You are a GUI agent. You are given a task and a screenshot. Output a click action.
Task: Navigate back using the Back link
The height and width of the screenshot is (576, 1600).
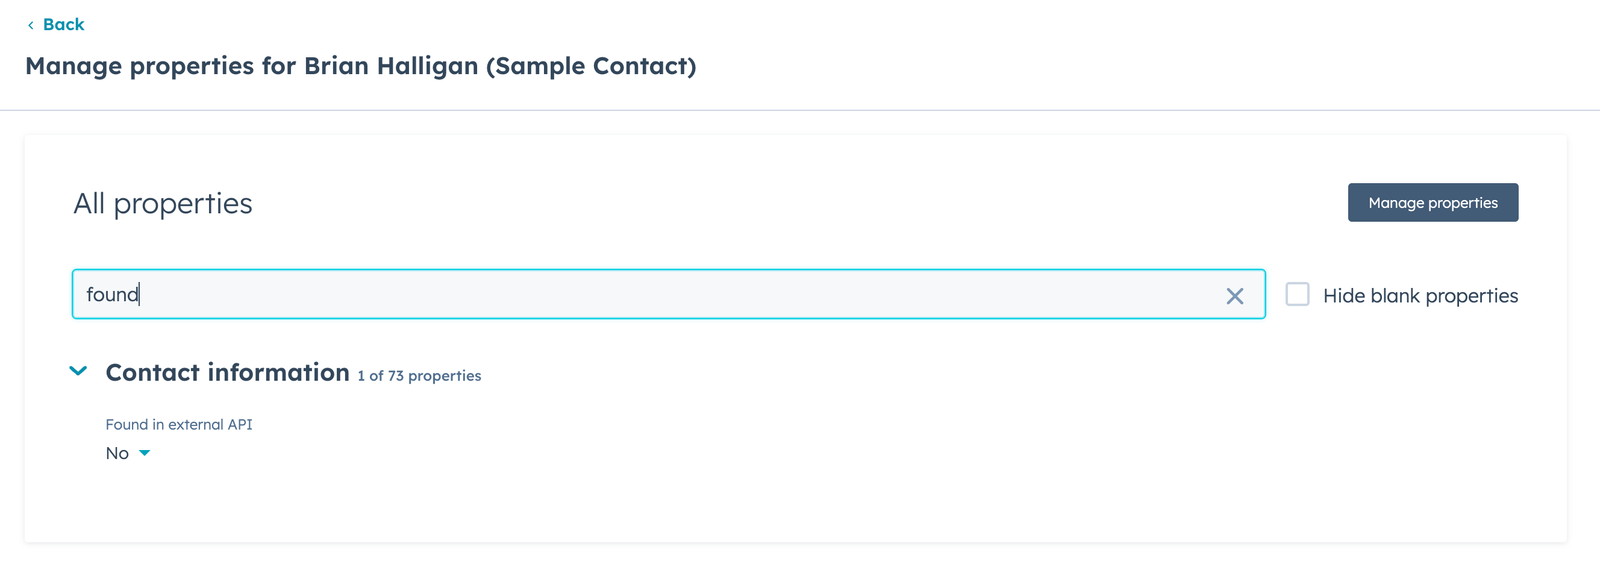click(62, 24)
